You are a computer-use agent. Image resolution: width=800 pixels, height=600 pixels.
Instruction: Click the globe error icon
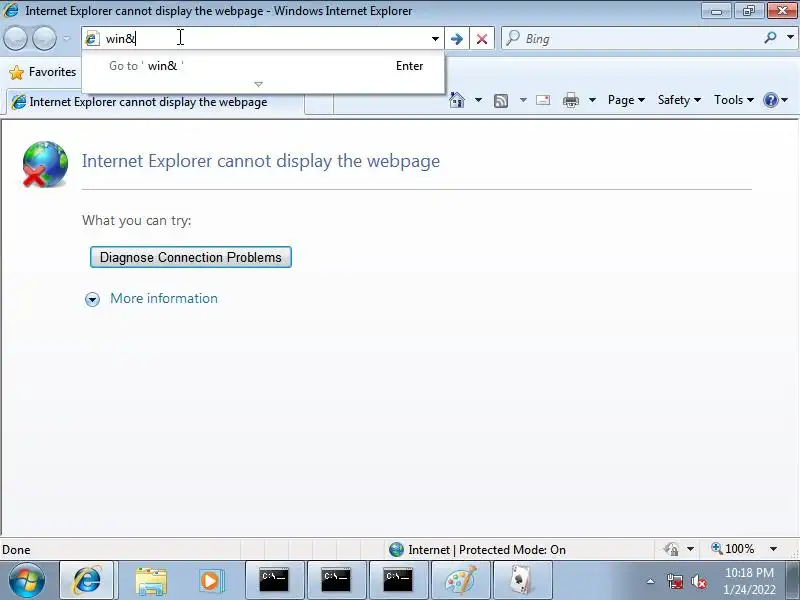pyautogui.click(x=45, y=164)
